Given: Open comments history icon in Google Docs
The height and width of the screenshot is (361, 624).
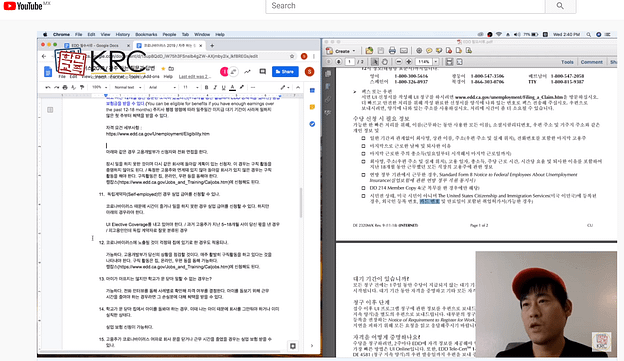Looking at the screenshot, I should point(262,72).
